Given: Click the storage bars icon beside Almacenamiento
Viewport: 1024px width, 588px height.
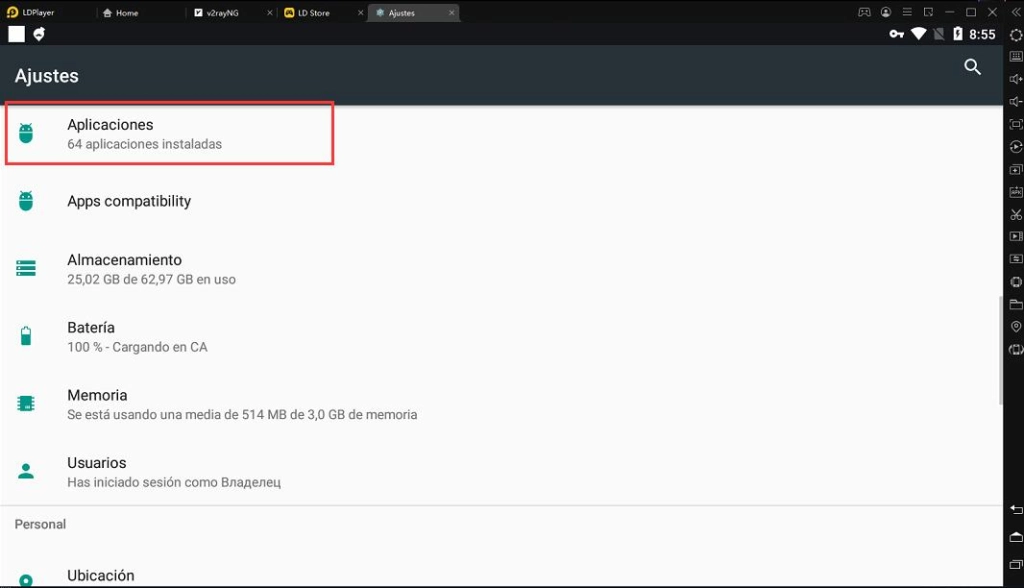Looking at the screenshot, I should tap(26, 269).
